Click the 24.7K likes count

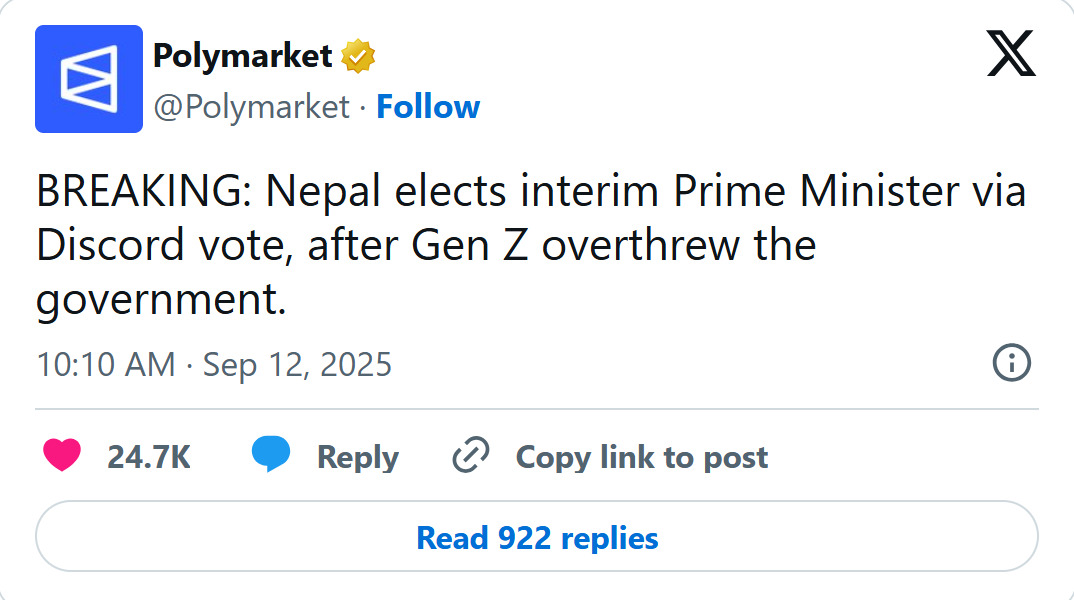(x=149, y=457)
